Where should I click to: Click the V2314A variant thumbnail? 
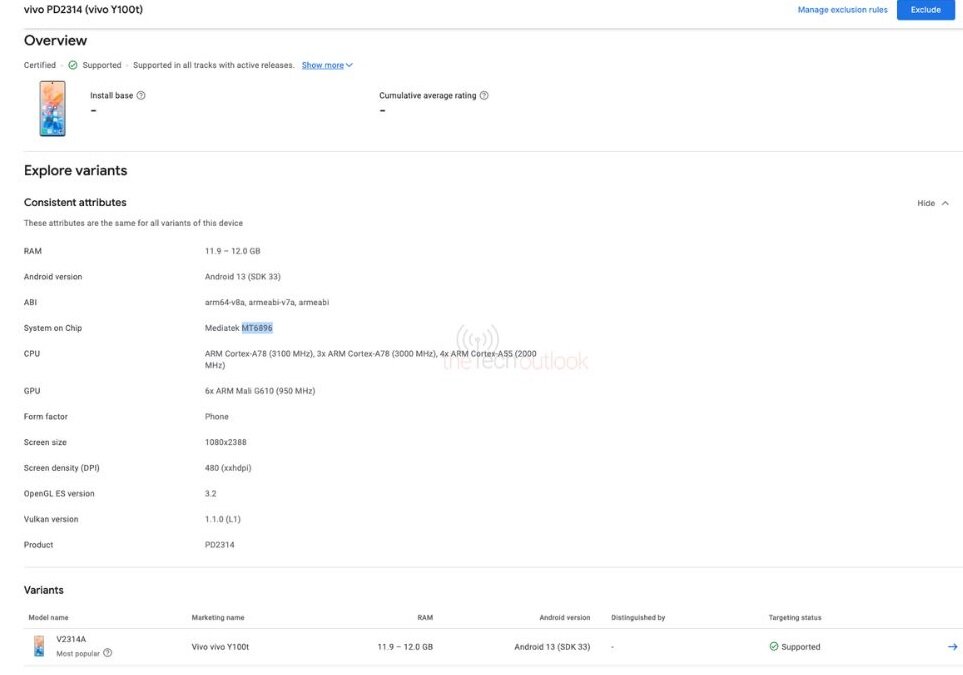pyautogui.click(x=37, y=645)
